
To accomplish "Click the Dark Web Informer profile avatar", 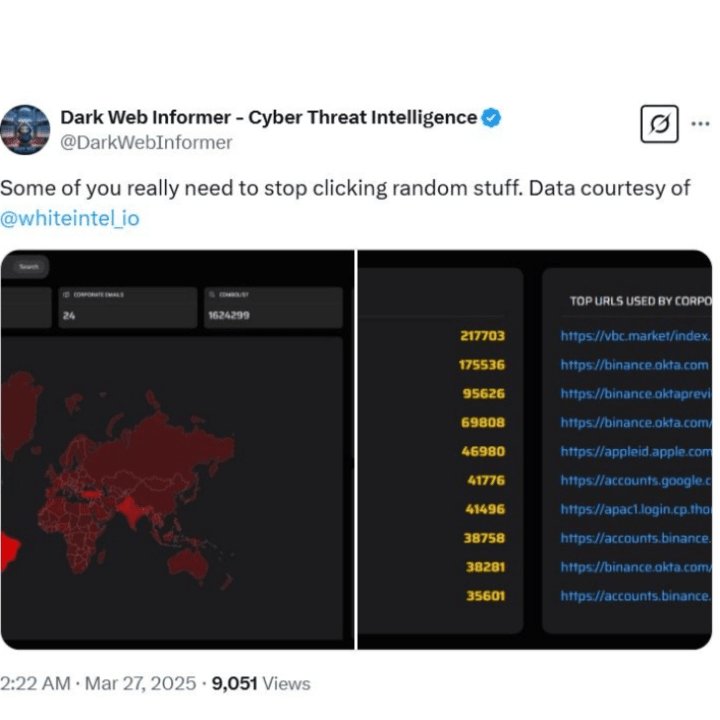I will click(x=26, y=129).
